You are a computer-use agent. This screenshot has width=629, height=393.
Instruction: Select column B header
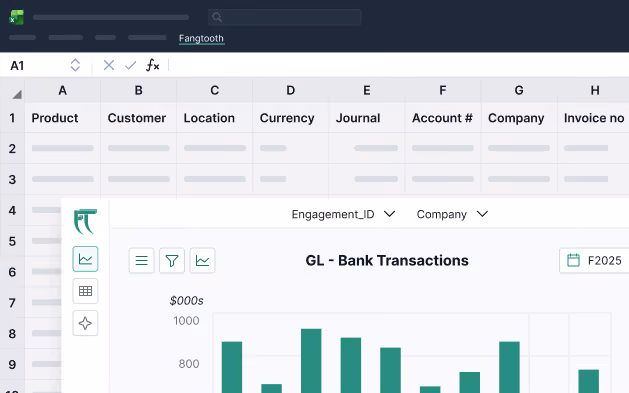[x=138, y=90]
